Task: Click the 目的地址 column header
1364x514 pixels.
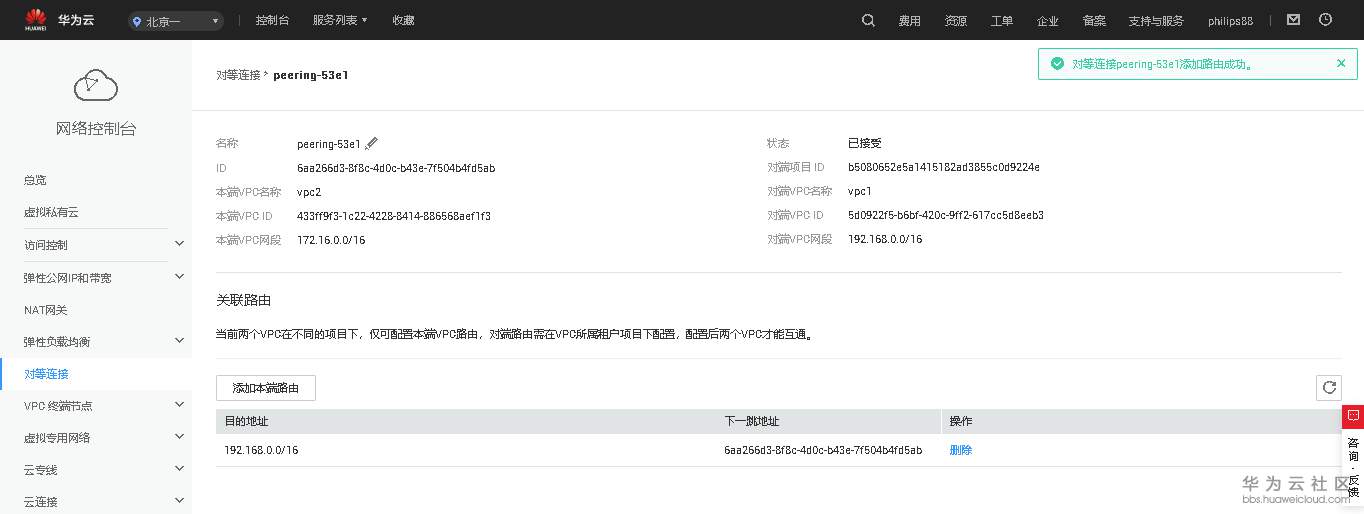Action: click(x=246, y=421)
